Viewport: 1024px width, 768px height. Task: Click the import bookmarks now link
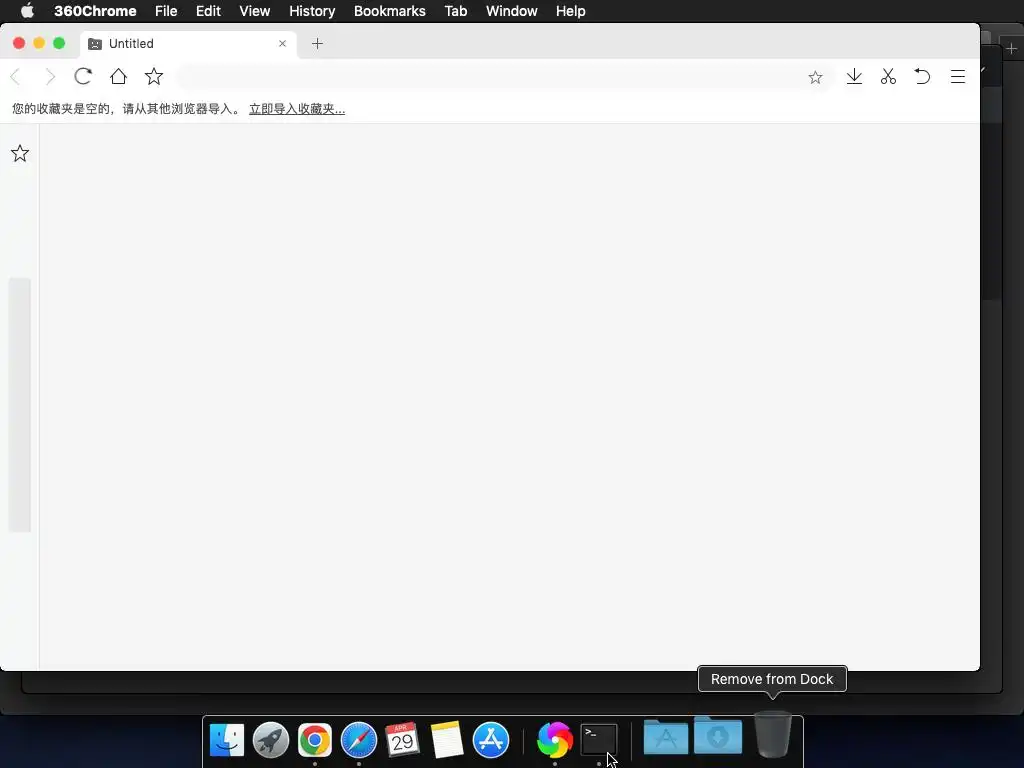click(297, 109)
